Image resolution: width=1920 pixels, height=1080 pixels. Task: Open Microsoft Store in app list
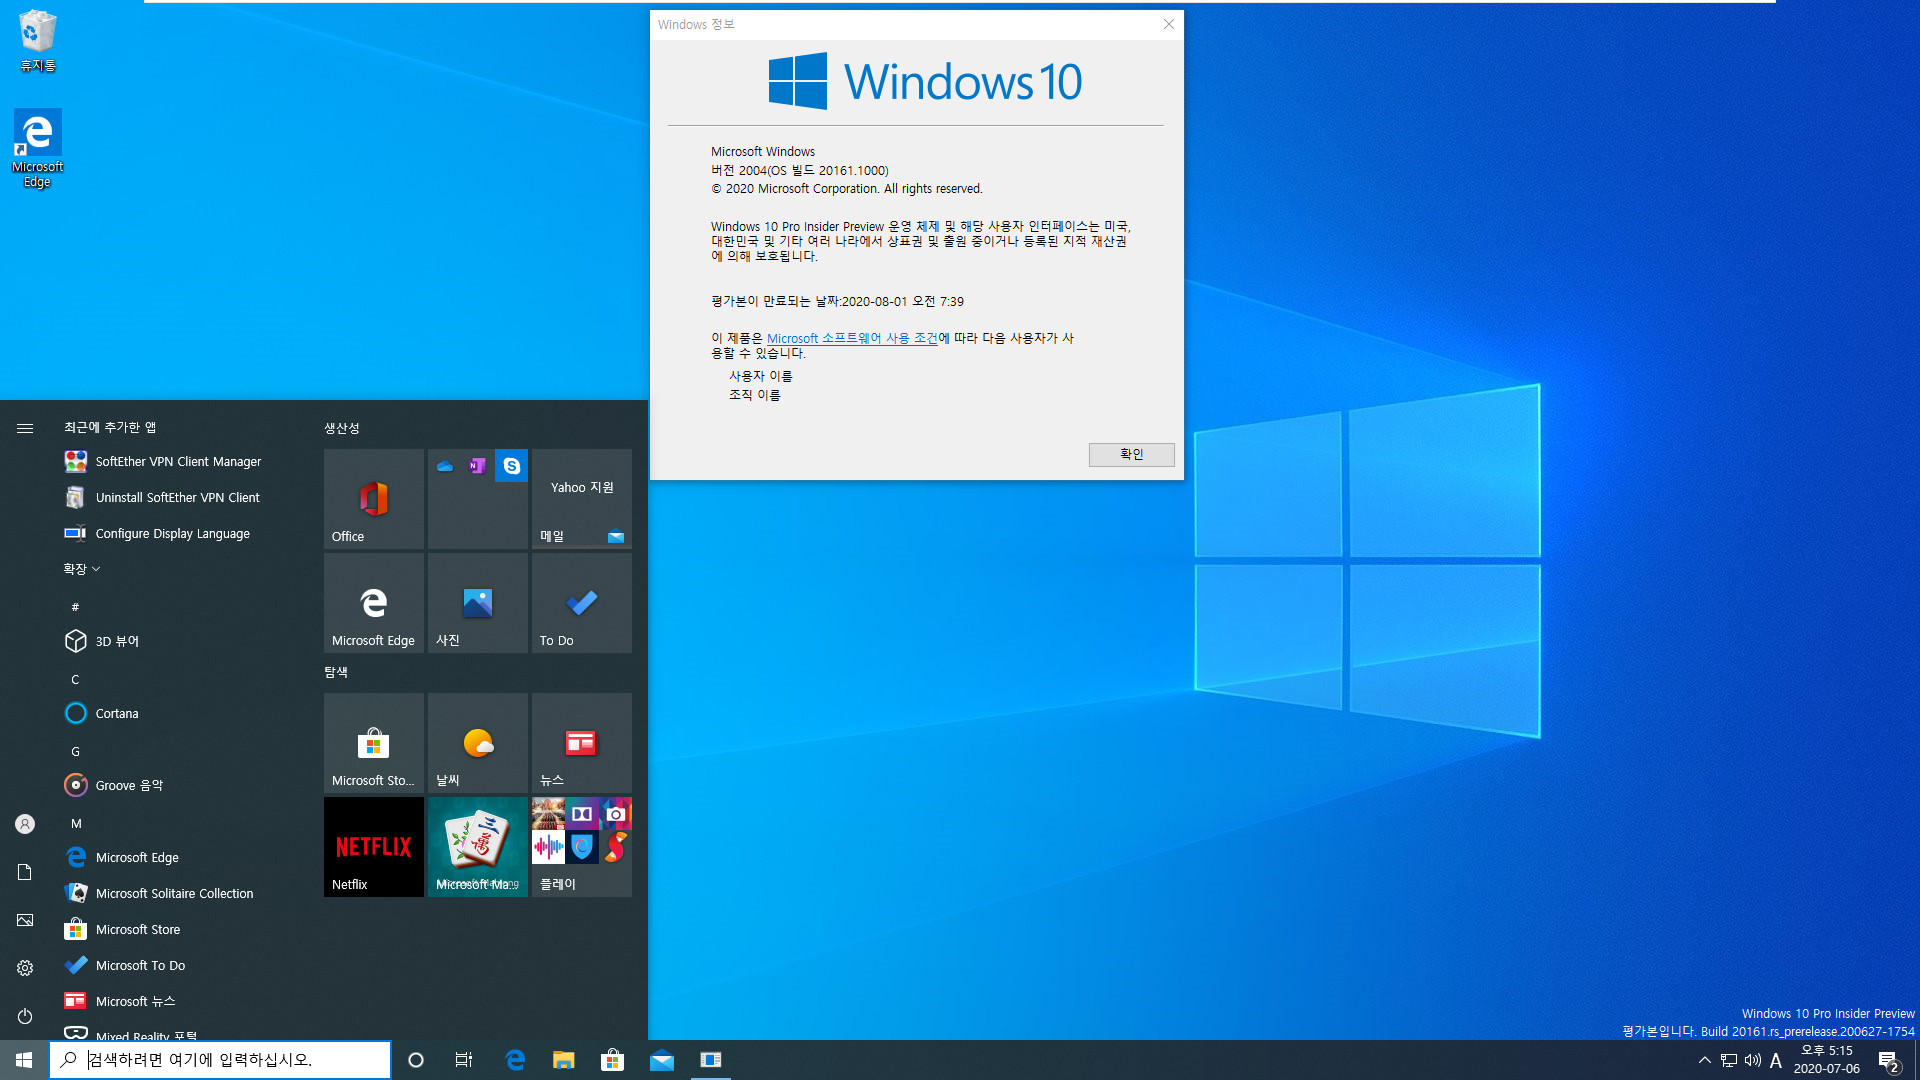click(180, 929)
